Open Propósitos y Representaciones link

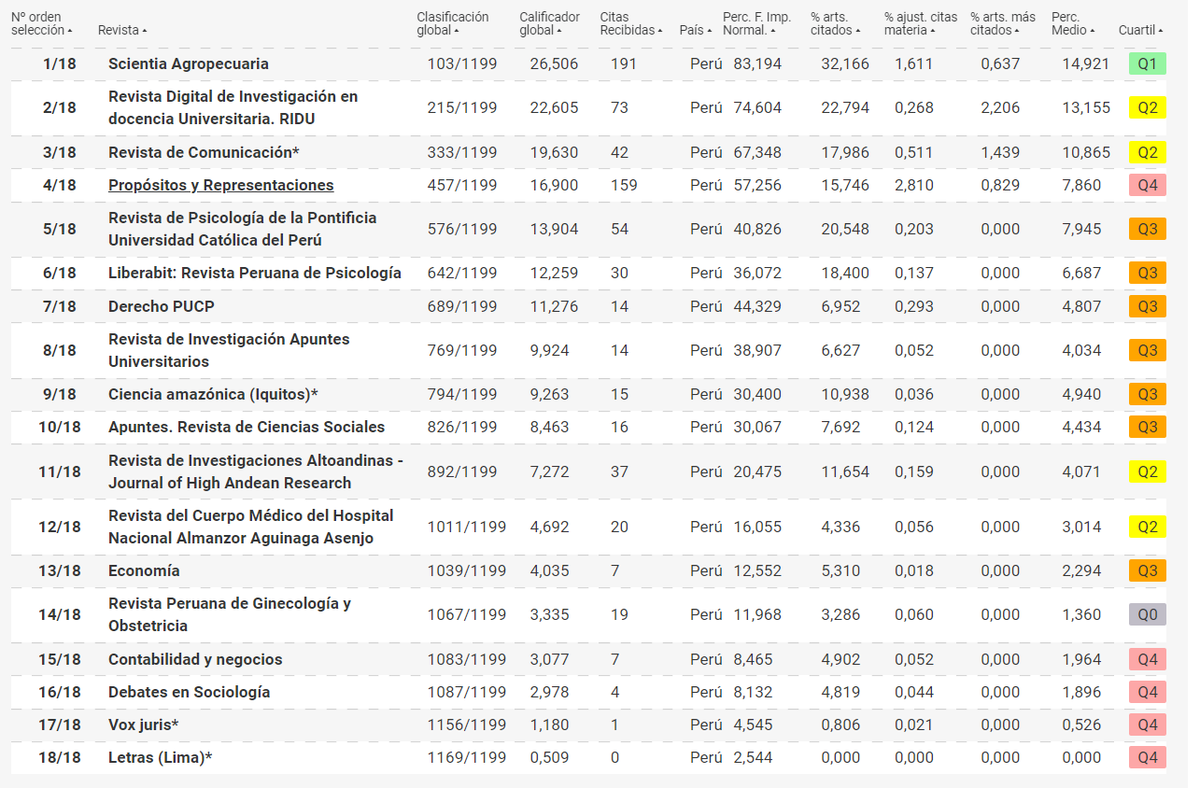(x=221, y=185)
